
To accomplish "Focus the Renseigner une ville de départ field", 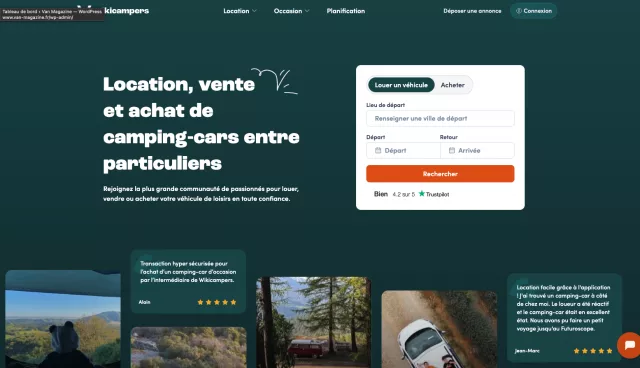I will tap(440, 118).
